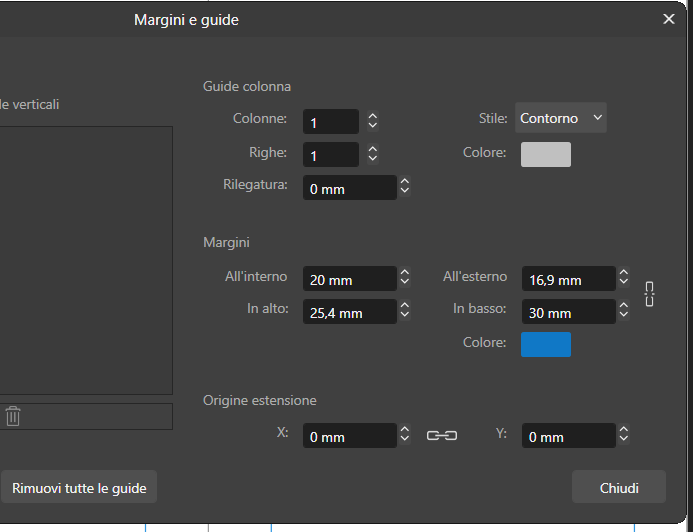Viewport: 693px width, 532px height.
Task: Decrease In alto margin with down arrow
Action: click(404, 315)
